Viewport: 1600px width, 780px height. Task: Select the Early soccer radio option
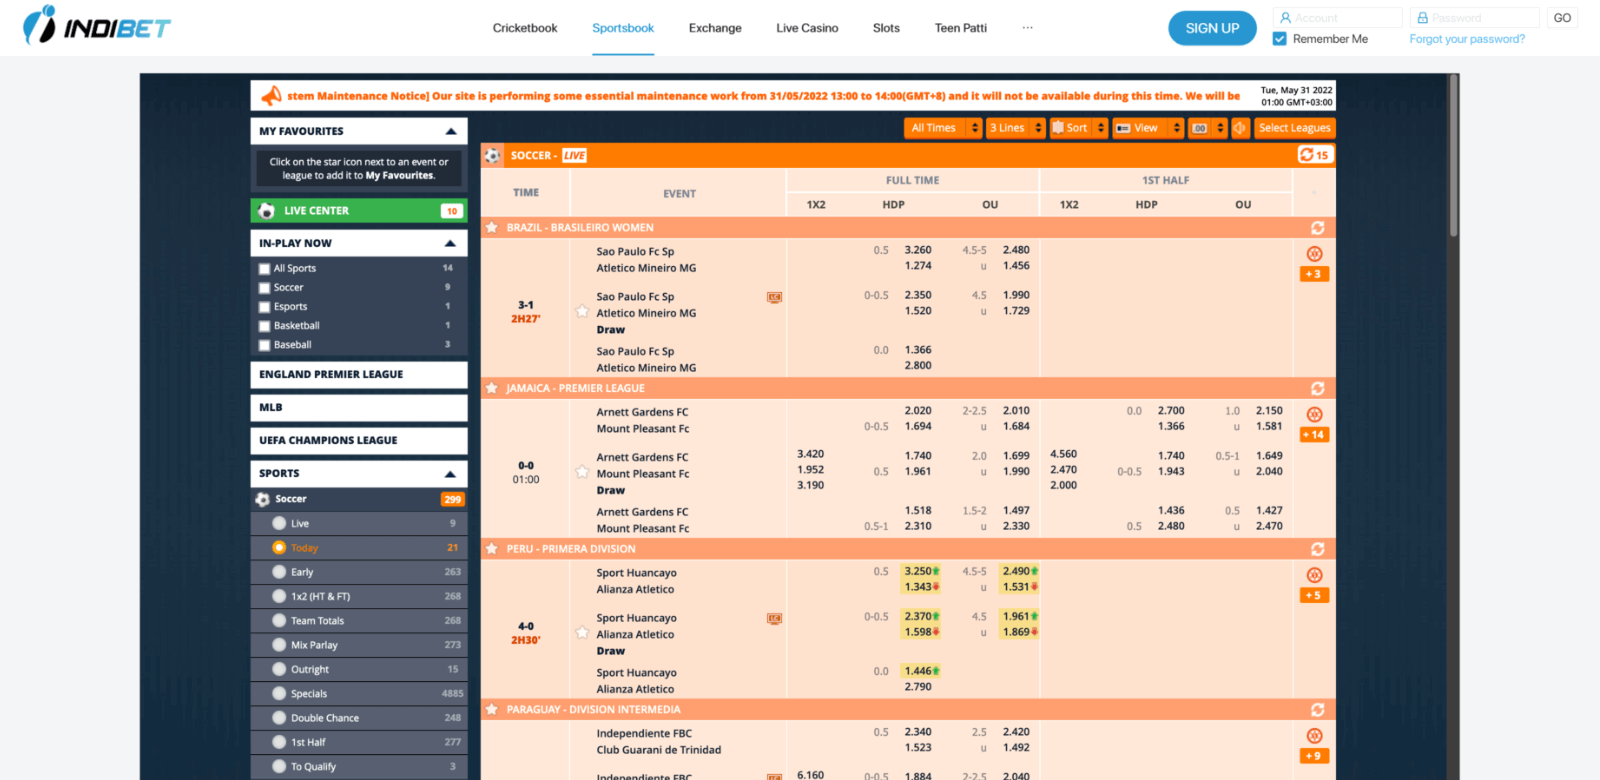click(x=279, y=572)
